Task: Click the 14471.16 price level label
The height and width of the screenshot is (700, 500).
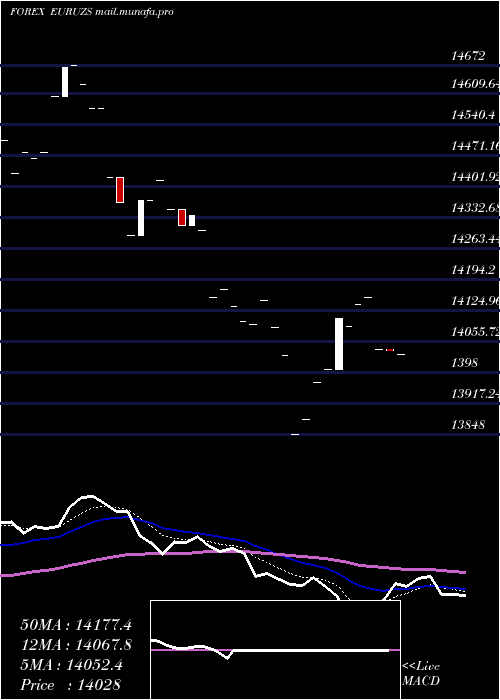Action: click(x=475, y=146)
